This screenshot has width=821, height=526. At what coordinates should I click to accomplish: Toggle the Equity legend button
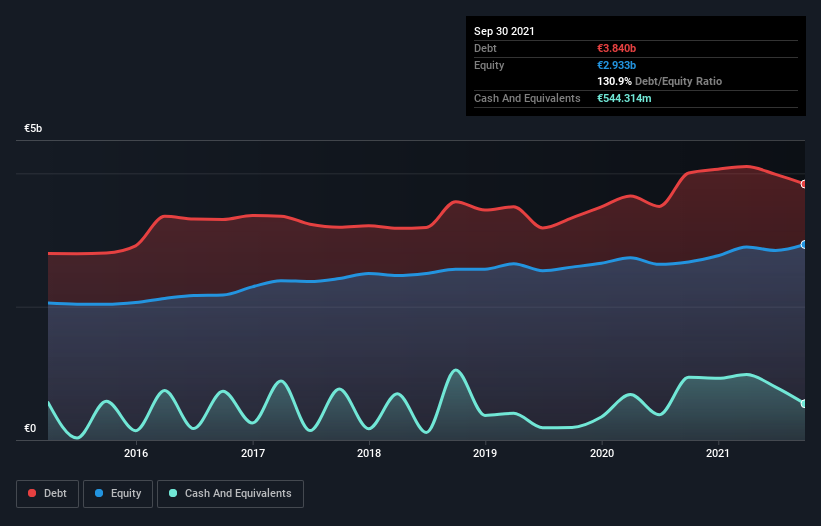click(x=118, y=494)
